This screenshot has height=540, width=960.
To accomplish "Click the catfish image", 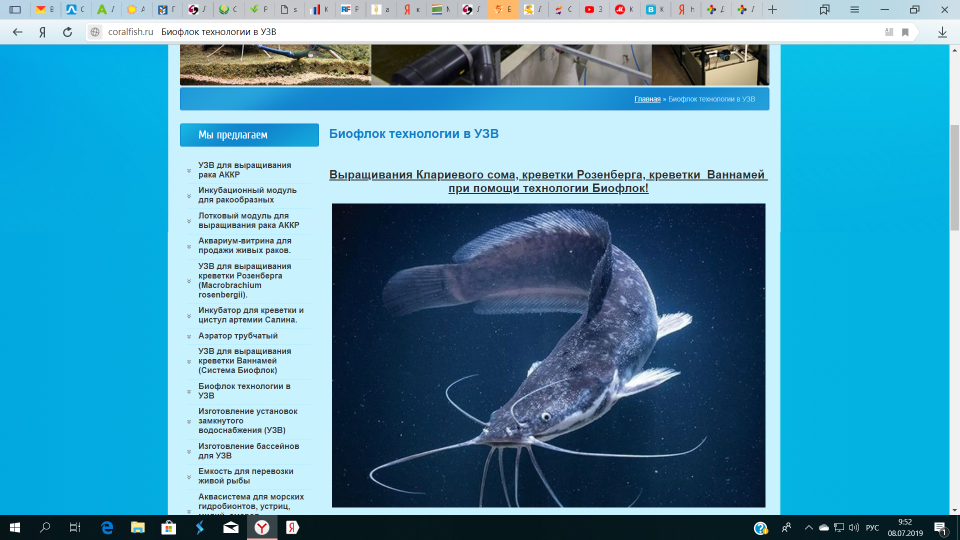I will [548, 355].
